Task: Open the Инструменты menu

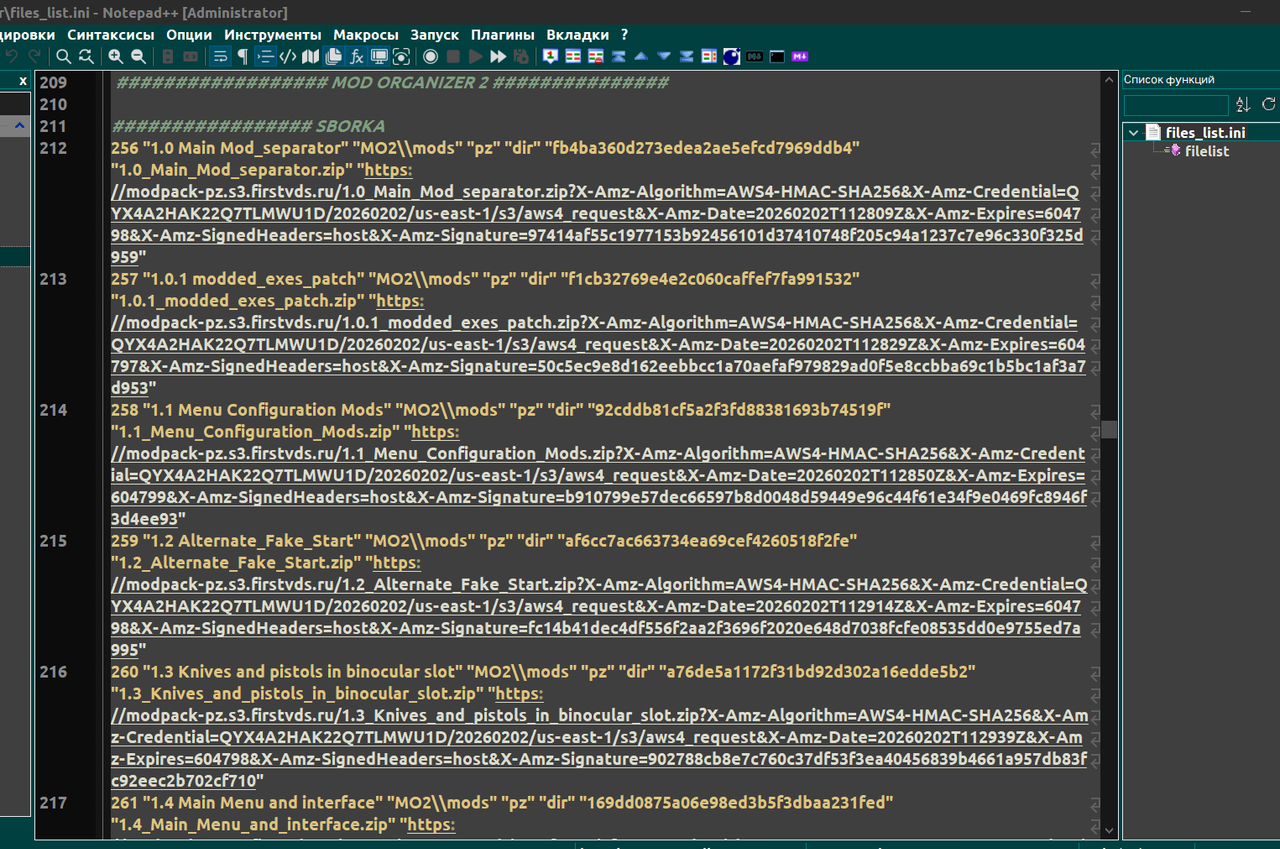Action: coord(273,34)
